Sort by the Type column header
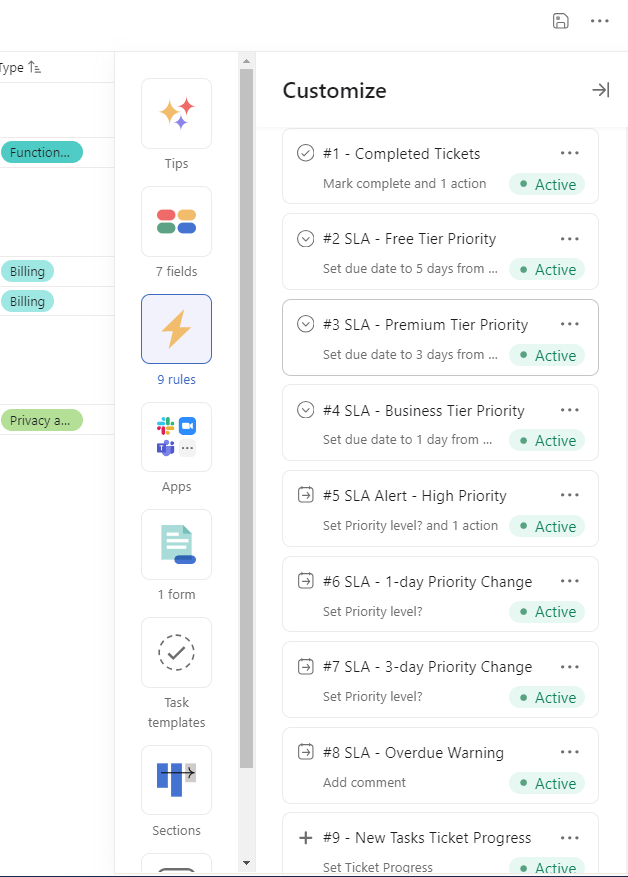This screenshot has width=628, height=877. point(20,68)
